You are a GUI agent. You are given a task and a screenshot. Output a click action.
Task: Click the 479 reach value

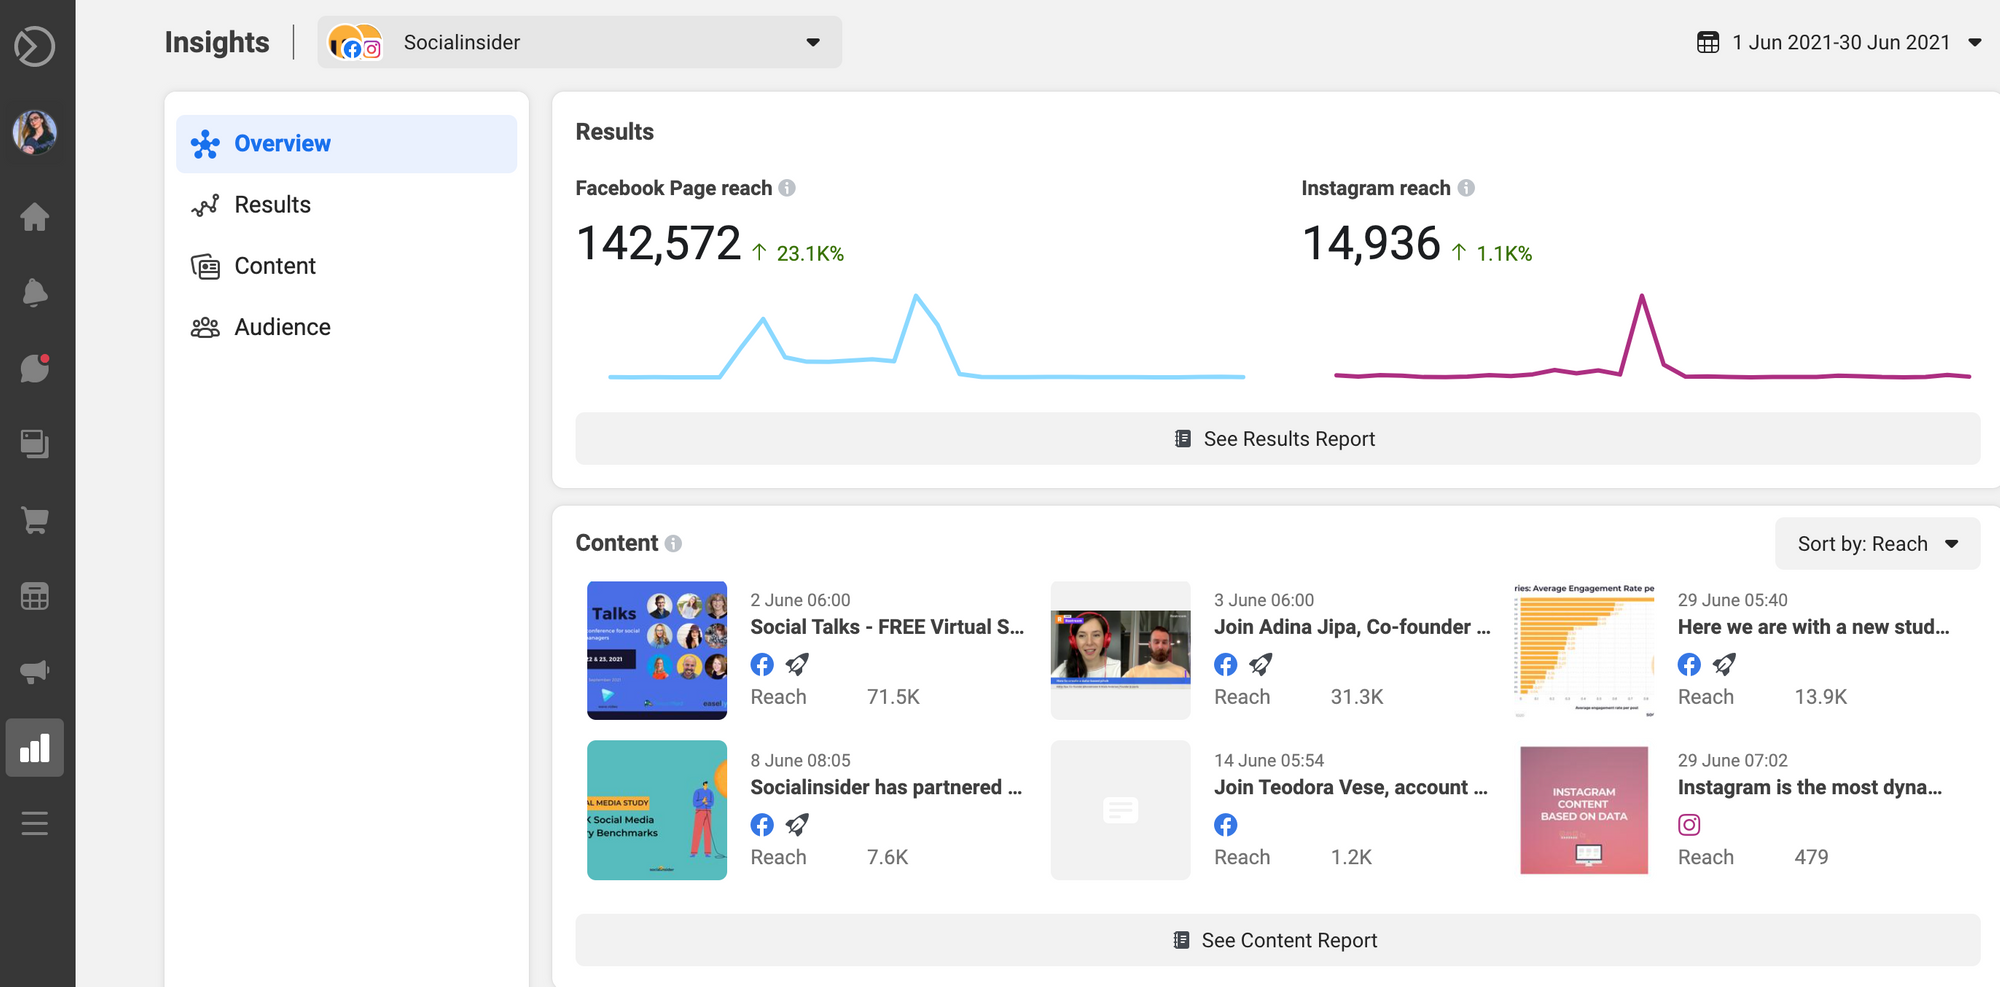click(1811, 857)
